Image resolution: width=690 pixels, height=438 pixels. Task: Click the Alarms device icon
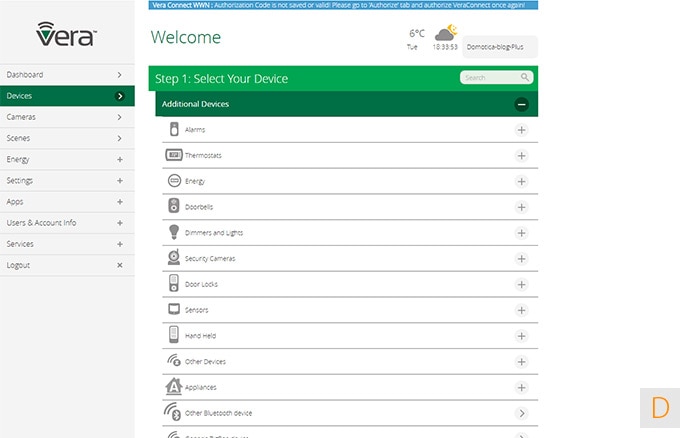click(174, 129)
